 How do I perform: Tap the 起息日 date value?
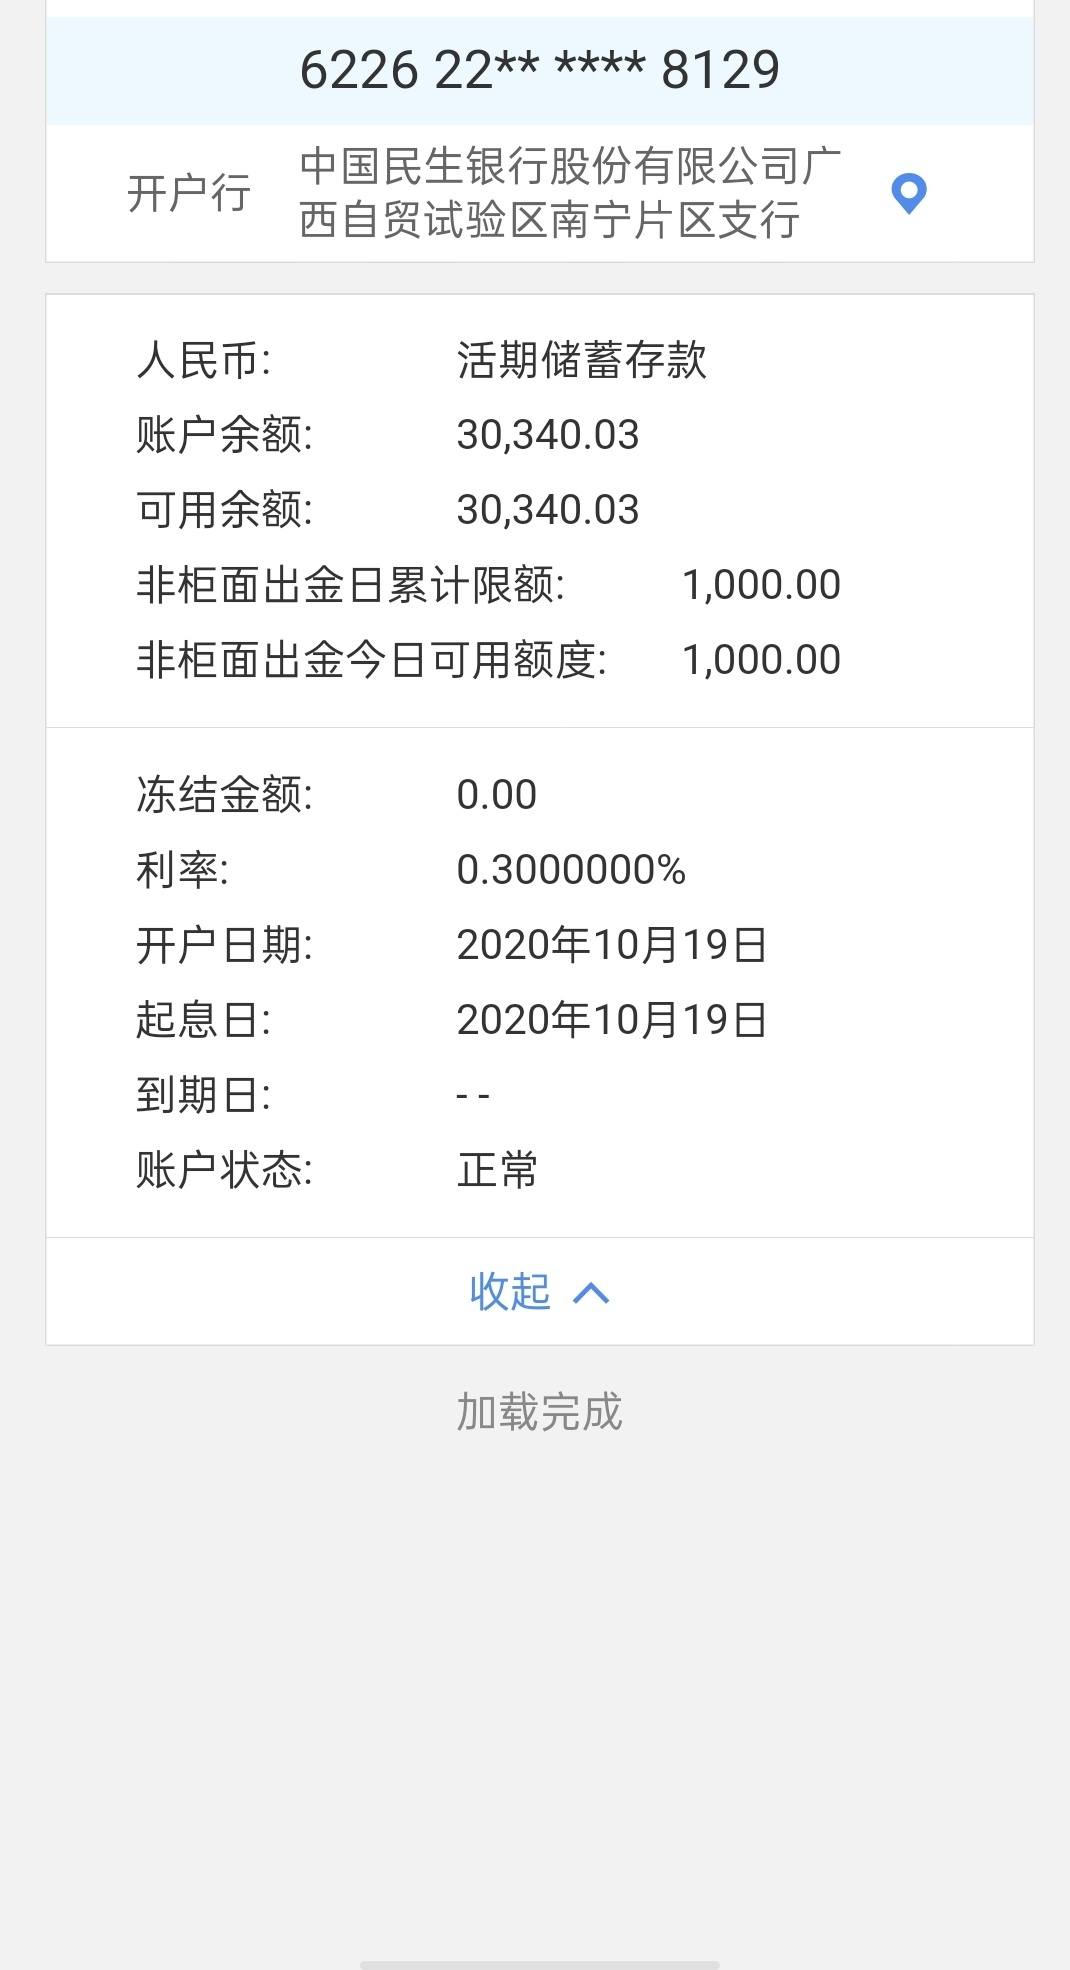(x=612, y=1020)
